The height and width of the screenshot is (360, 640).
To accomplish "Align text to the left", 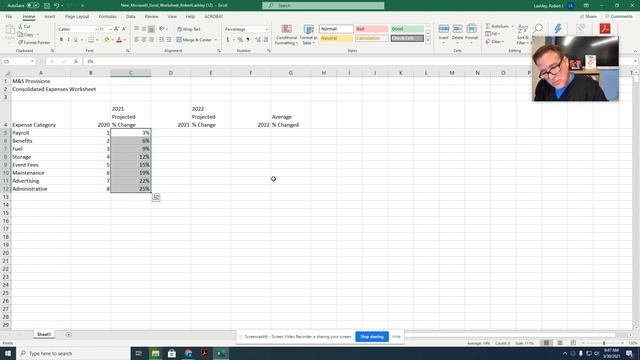I will pyautogui.click(x=137, y=40).
